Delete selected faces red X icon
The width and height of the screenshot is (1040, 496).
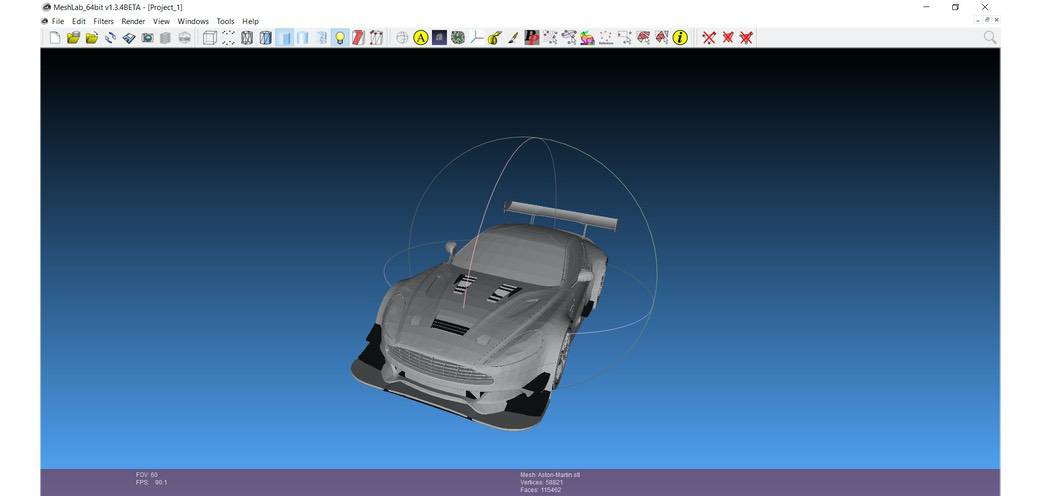pyautogui.click(x=728, y=38)
